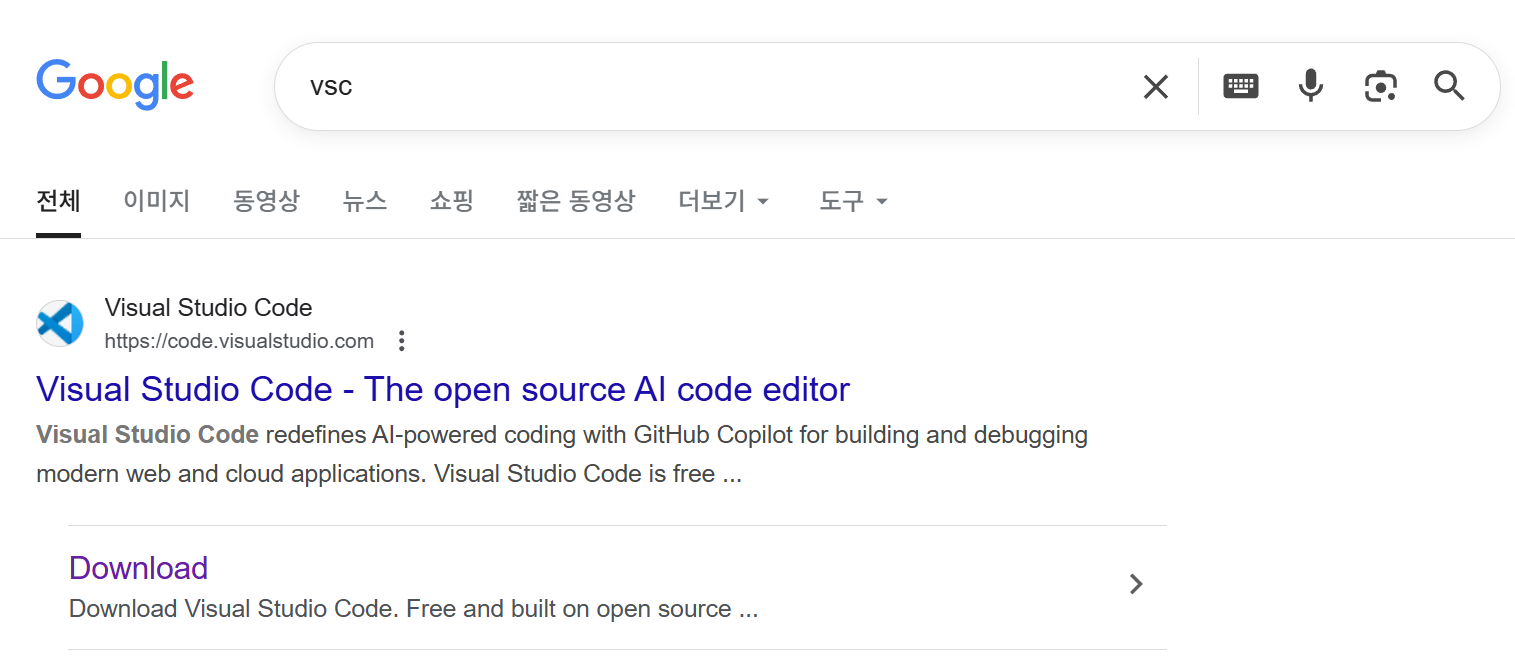This screenshot has height=665, width=1515.
Task: Select the 전체 tab
Action: pos(58,201)
